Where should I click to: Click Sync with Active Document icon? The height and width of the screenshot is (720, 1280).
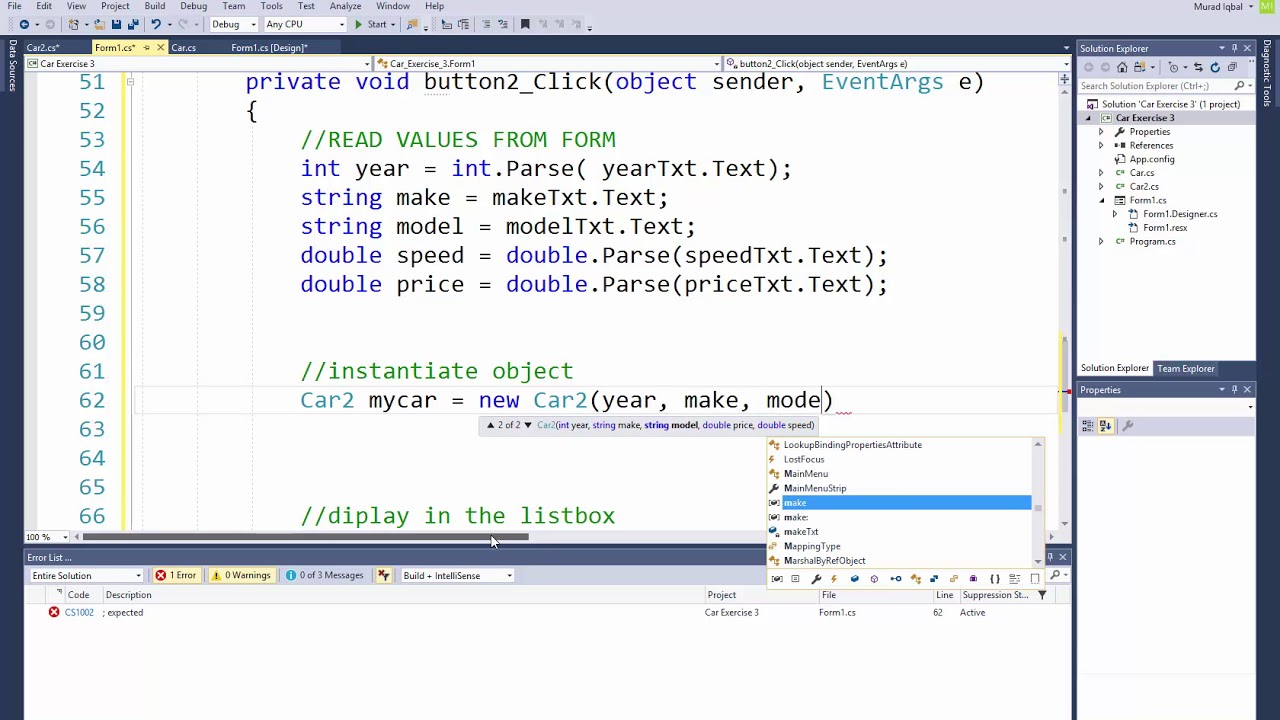point(1198,67)
